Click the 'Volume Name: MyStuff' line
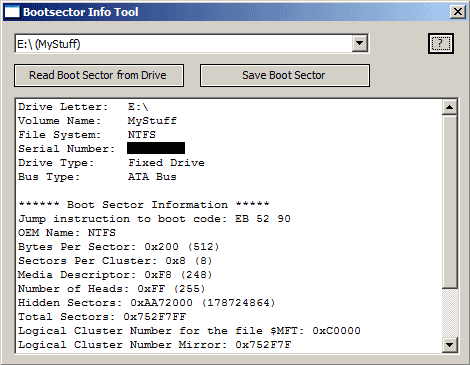The image size is (470, 365). pos(97,121)
